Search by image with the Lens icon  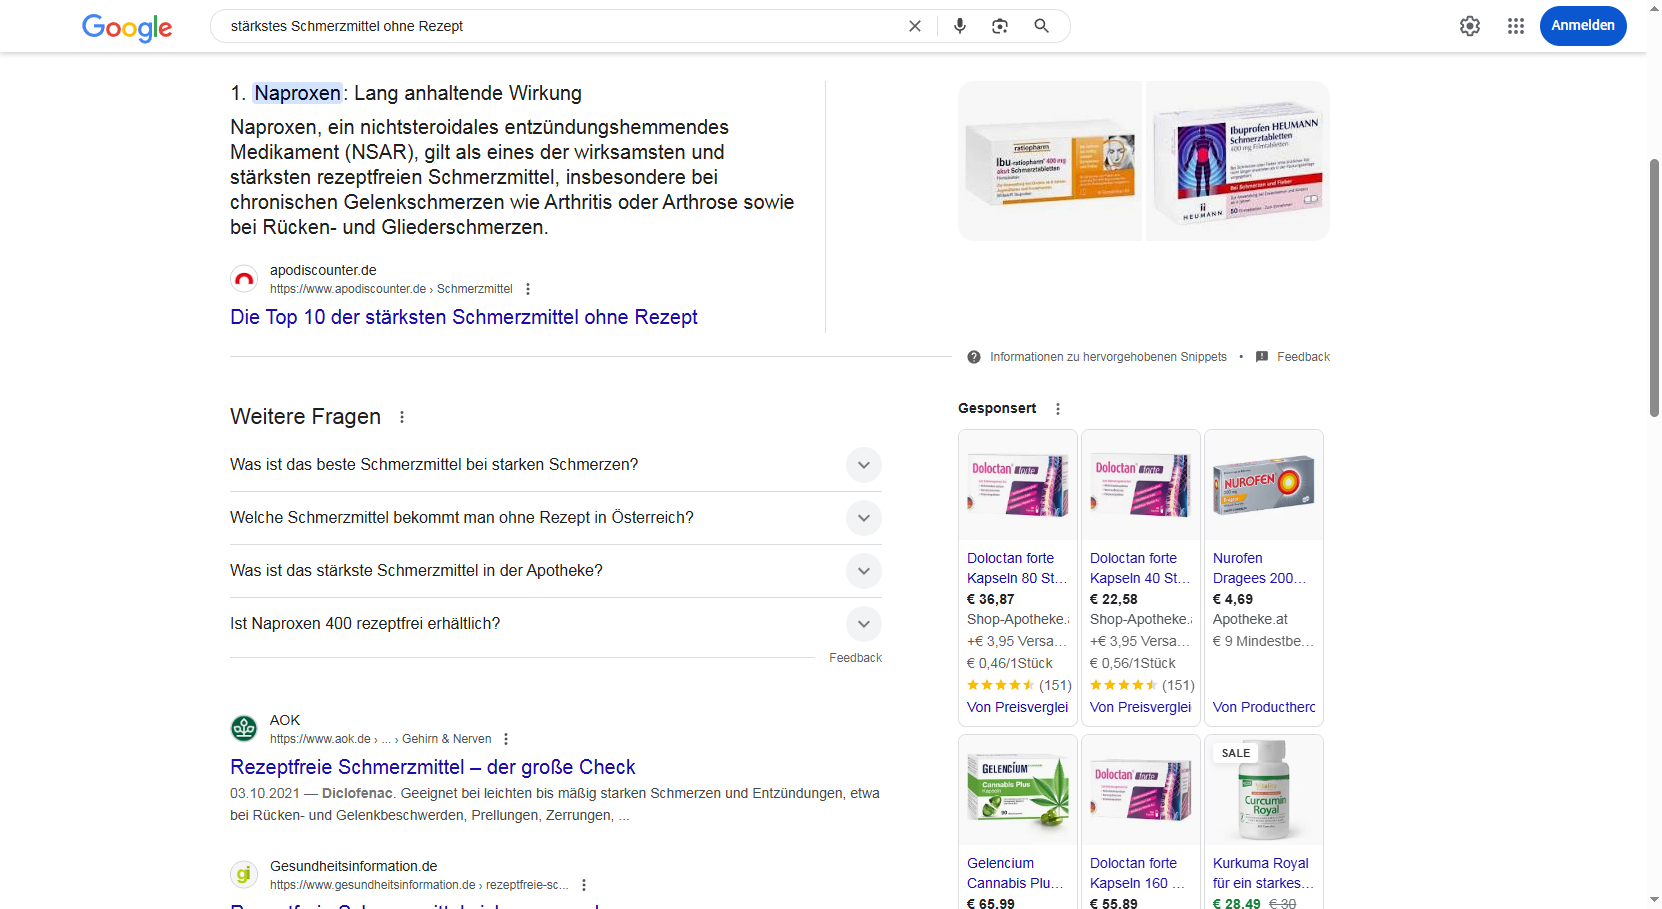point(1000,26)
